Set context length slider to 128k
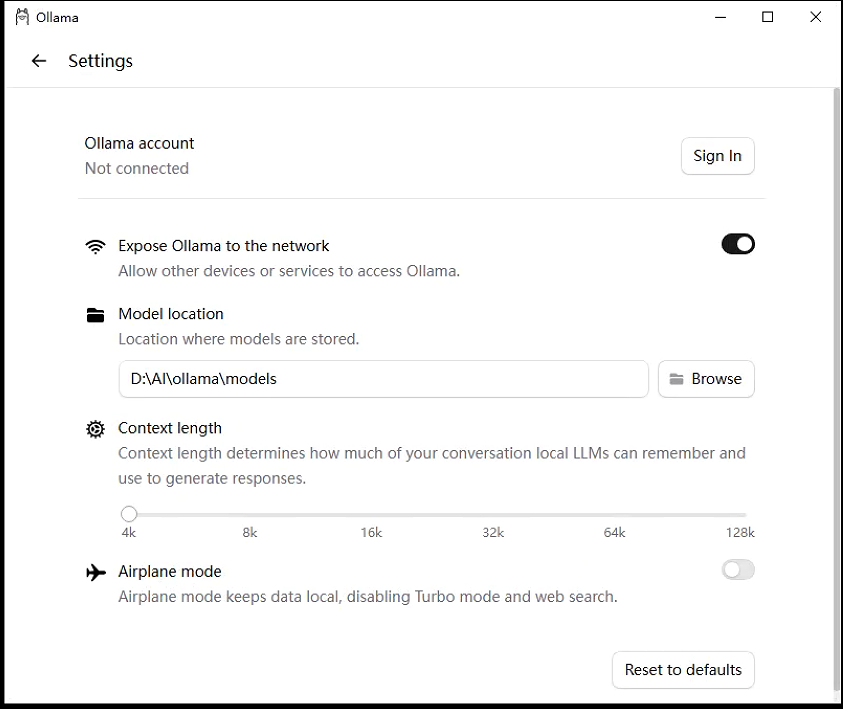This screenshot has height=709, width=843. (739, 514)
